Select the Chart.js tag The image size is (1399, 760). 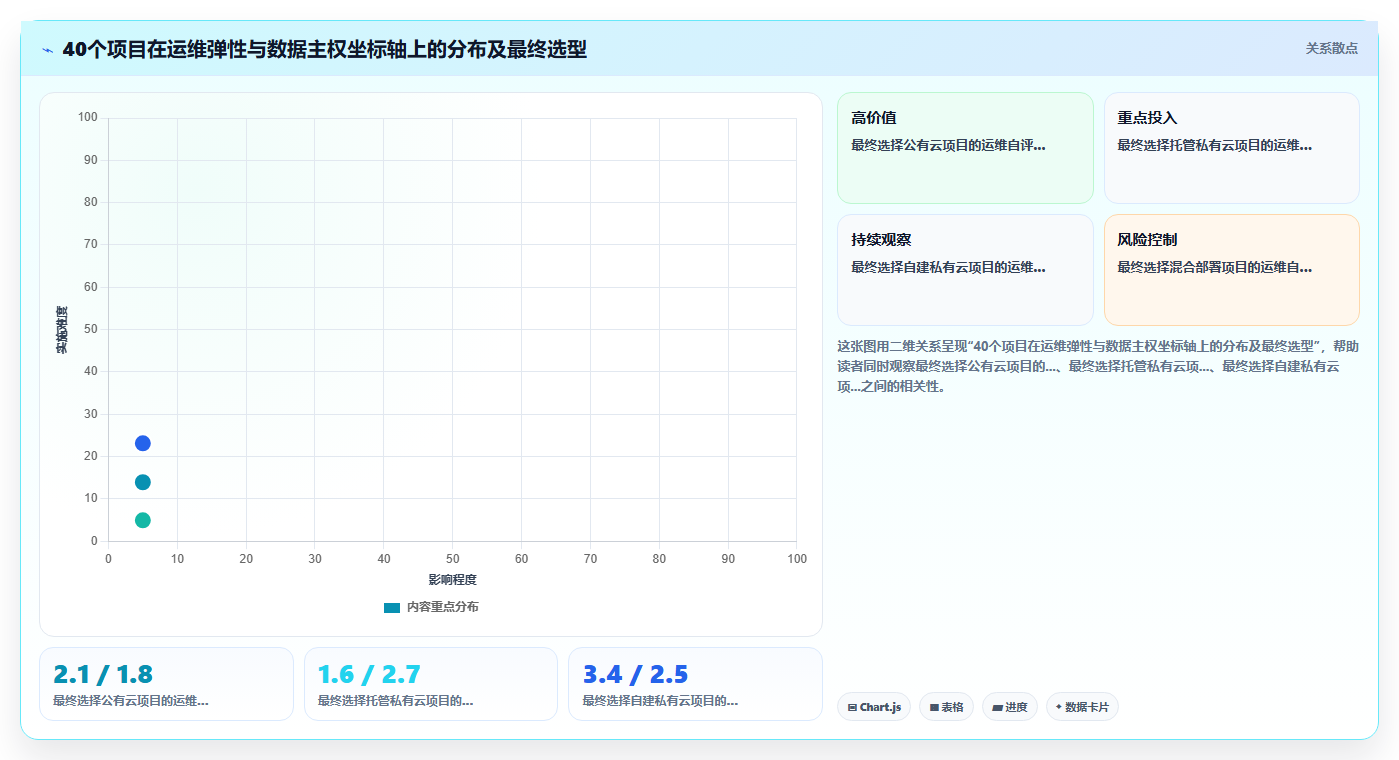tap(874, 707)
